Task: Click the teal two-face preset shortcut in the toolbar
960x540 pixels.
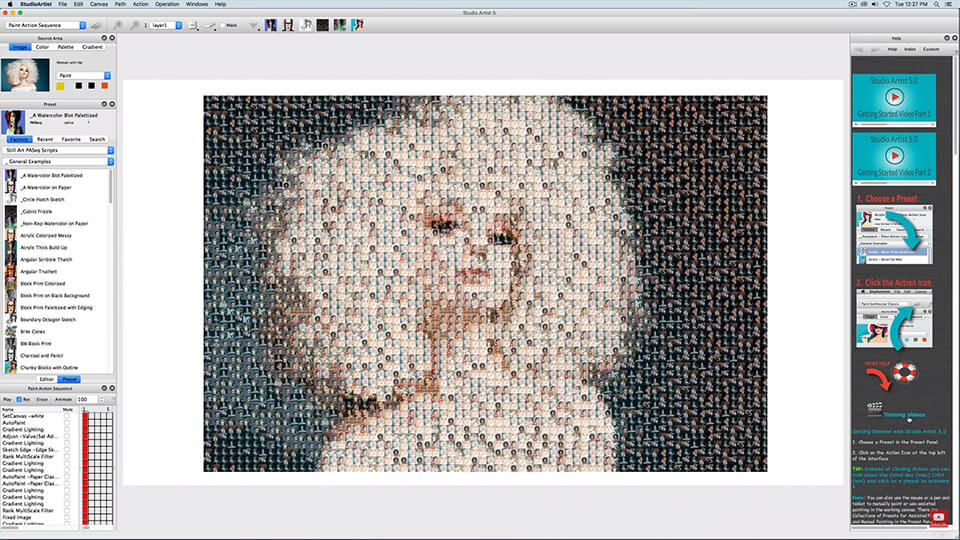Action: (340, 25)
